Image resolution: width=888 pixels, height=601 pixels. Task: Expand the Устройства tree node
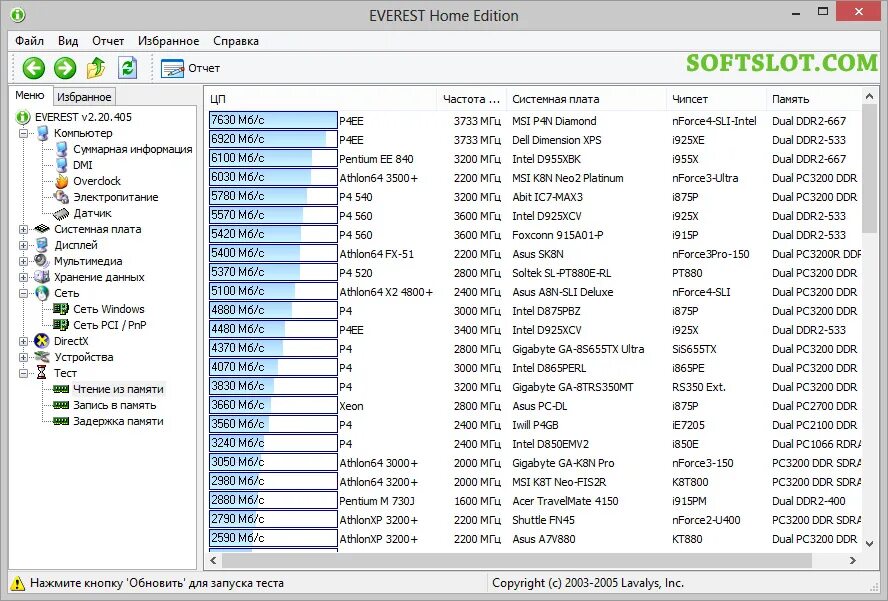(23, 357)
